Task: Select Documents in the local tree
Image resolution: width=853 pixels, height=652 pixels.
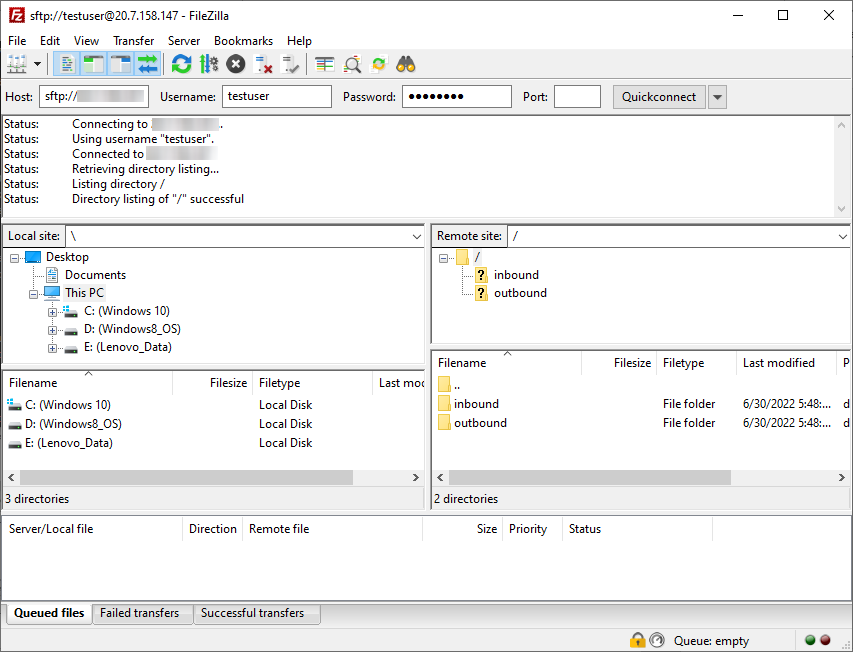Action: point(95,275)
